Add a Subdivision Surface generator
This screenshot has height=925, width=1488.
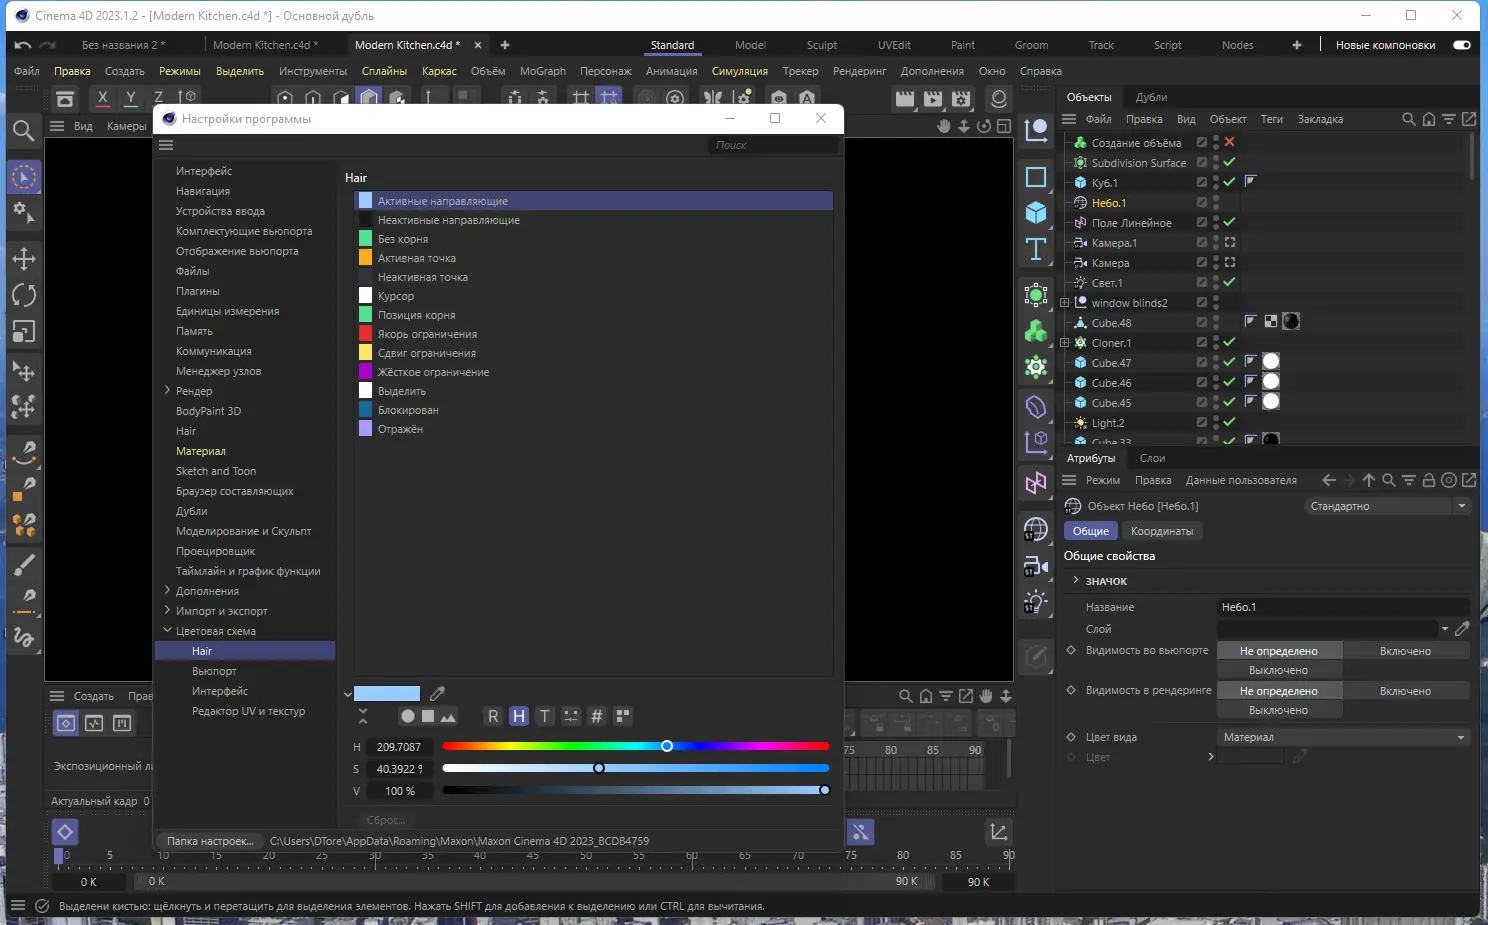tap(1036, 295)
